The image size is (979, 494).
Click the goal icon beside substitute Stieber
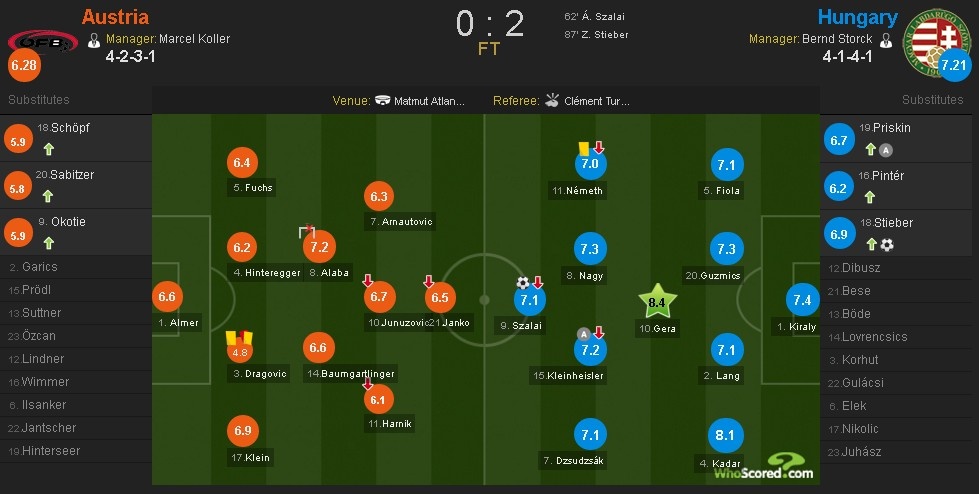pyautogui.click(x=887, y=244)
